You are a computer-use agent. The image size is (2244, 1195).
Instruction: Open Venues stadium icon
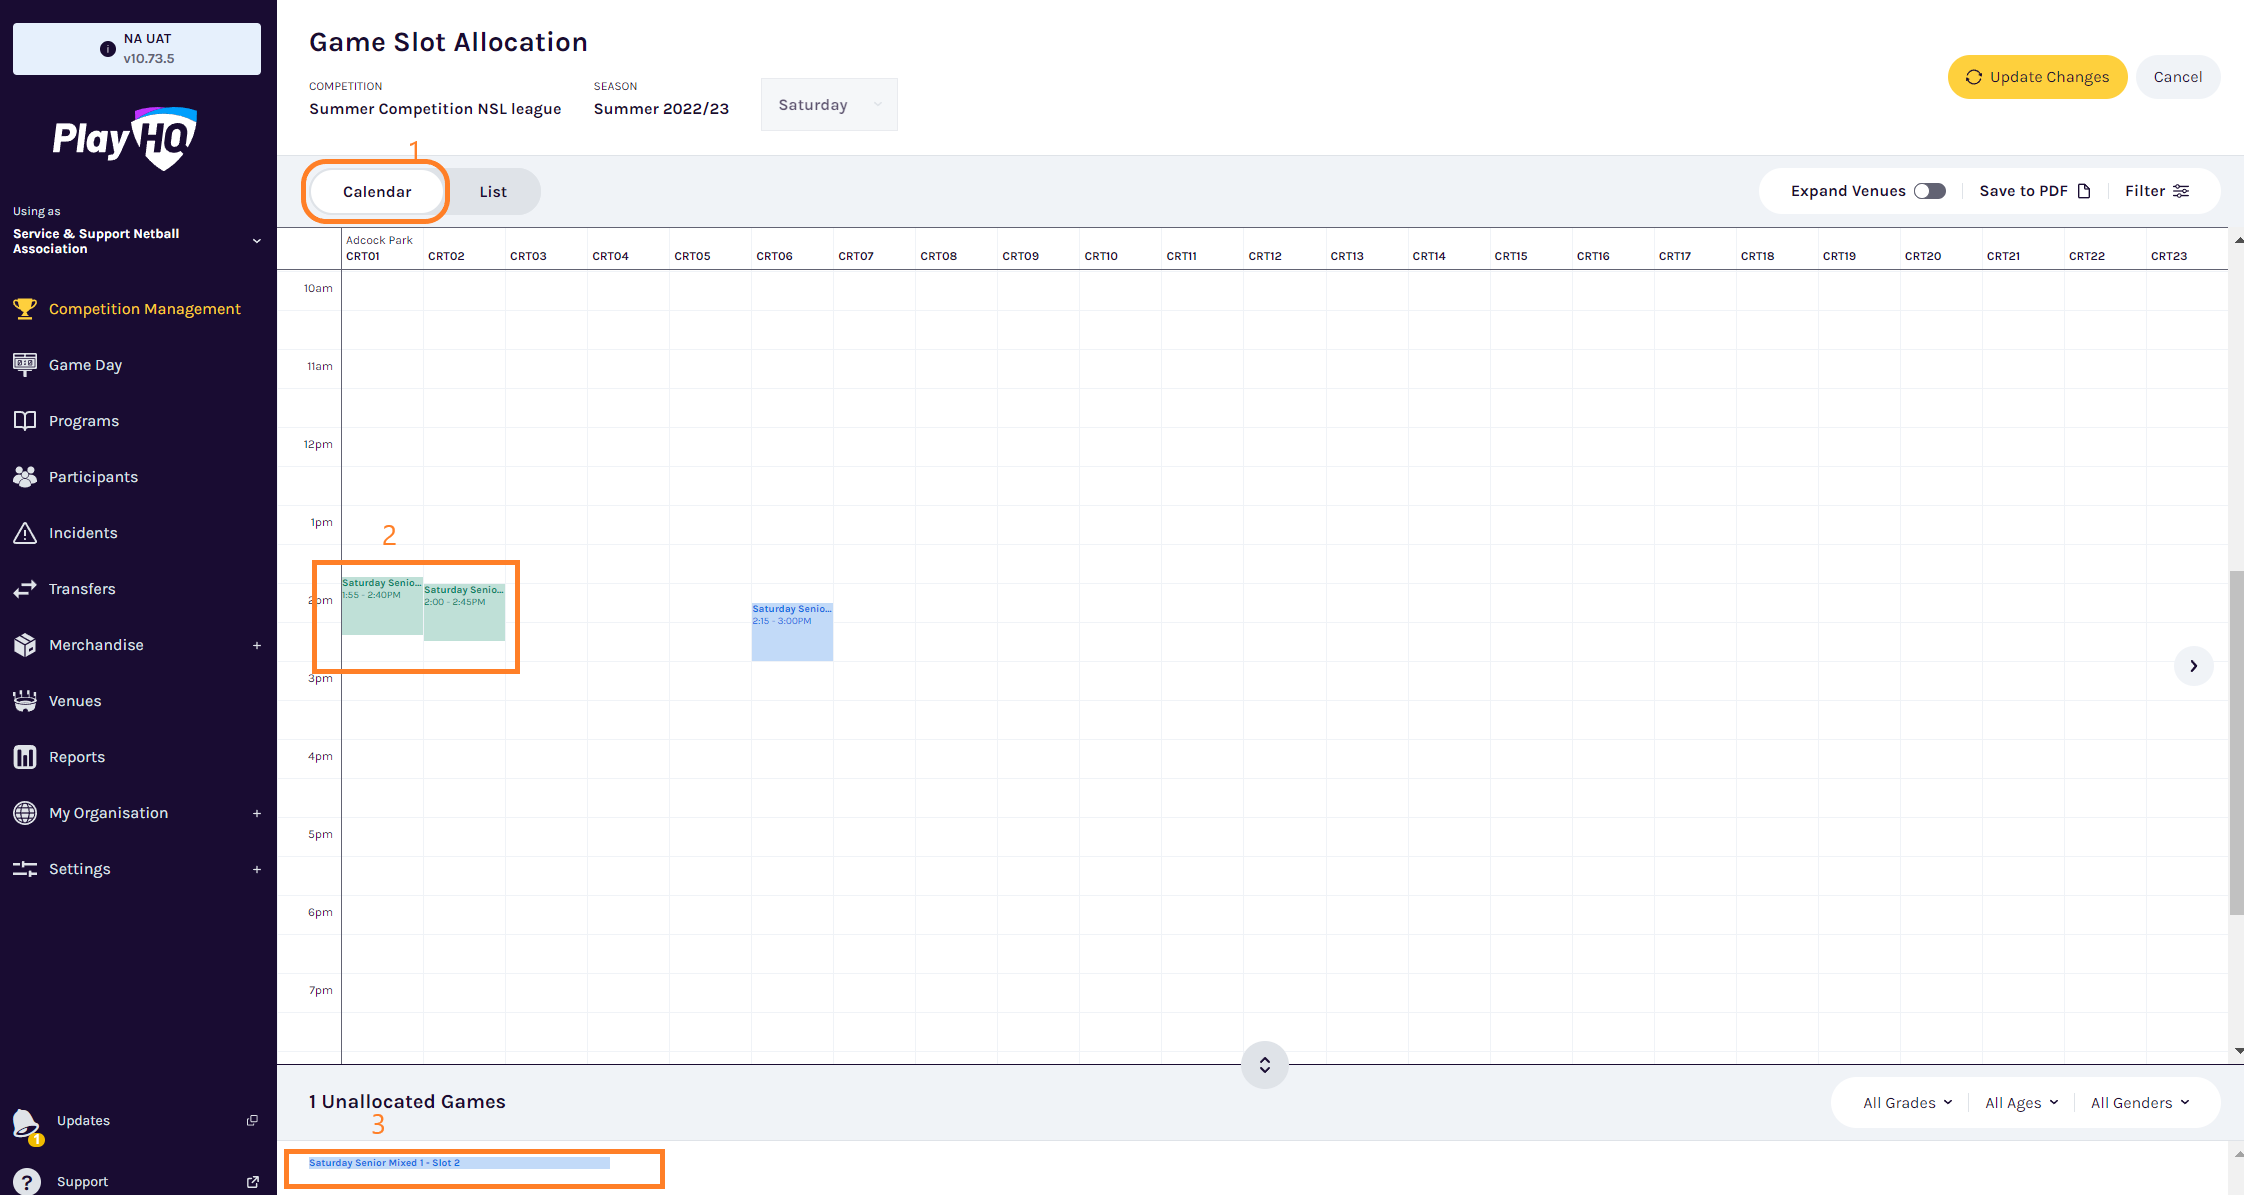click(25, 701)
